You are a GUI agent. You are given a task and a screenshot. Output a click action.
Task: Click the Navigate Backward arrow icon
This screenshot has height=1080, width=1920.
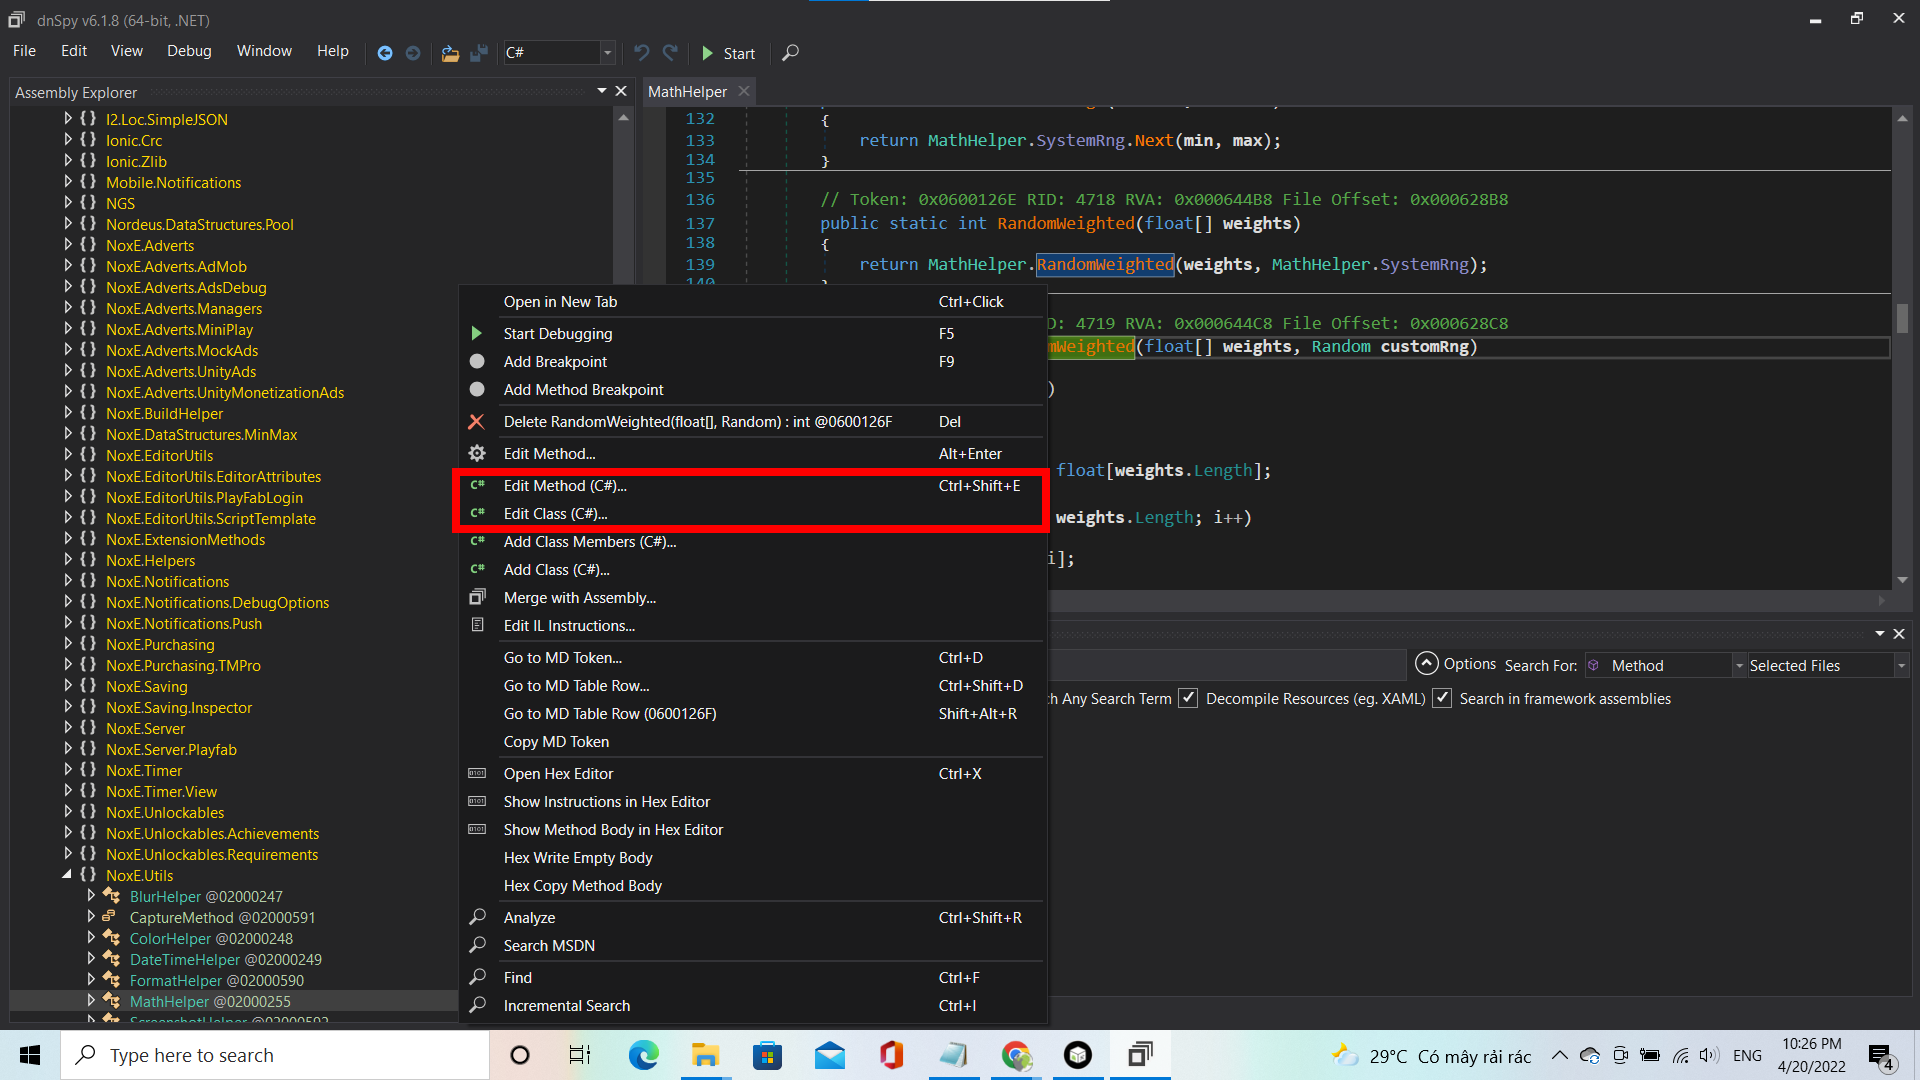pos(385,53)
